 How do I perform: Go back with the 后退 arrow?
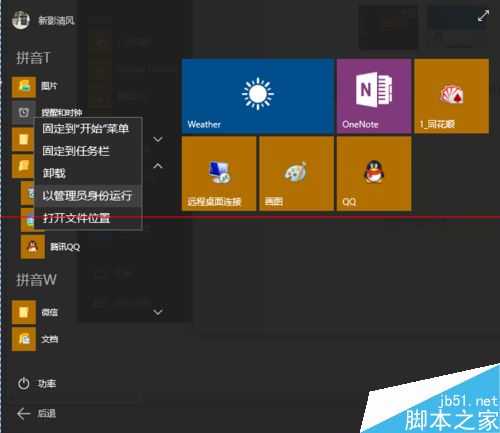coord(36,414)
